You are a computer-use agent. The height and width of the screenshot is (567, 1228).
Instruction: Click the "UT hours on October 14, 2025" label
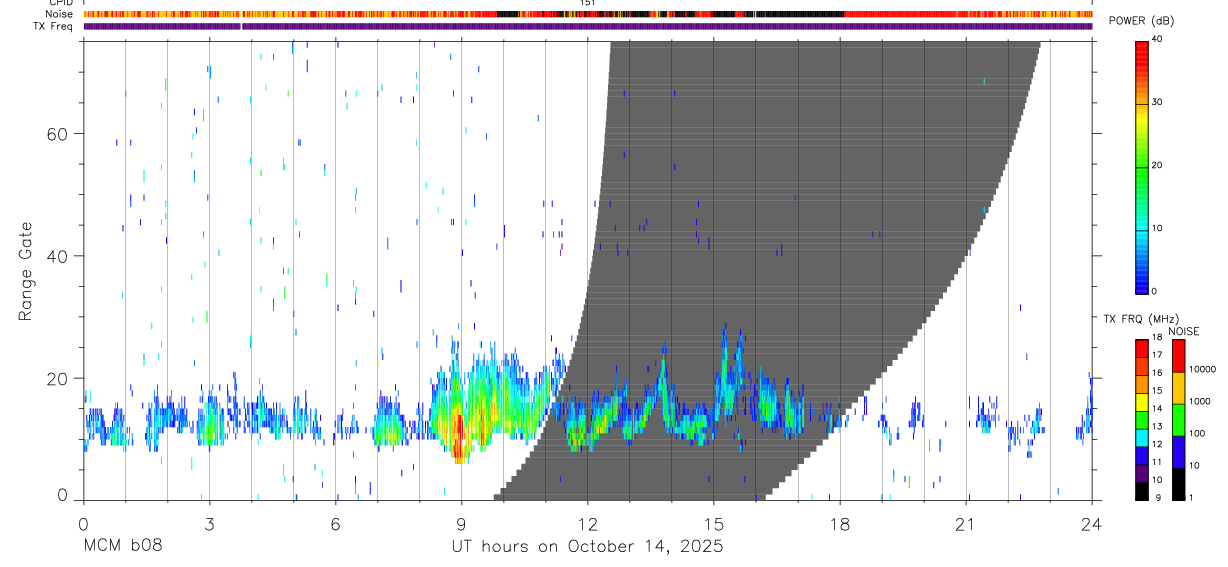[588, 547]
